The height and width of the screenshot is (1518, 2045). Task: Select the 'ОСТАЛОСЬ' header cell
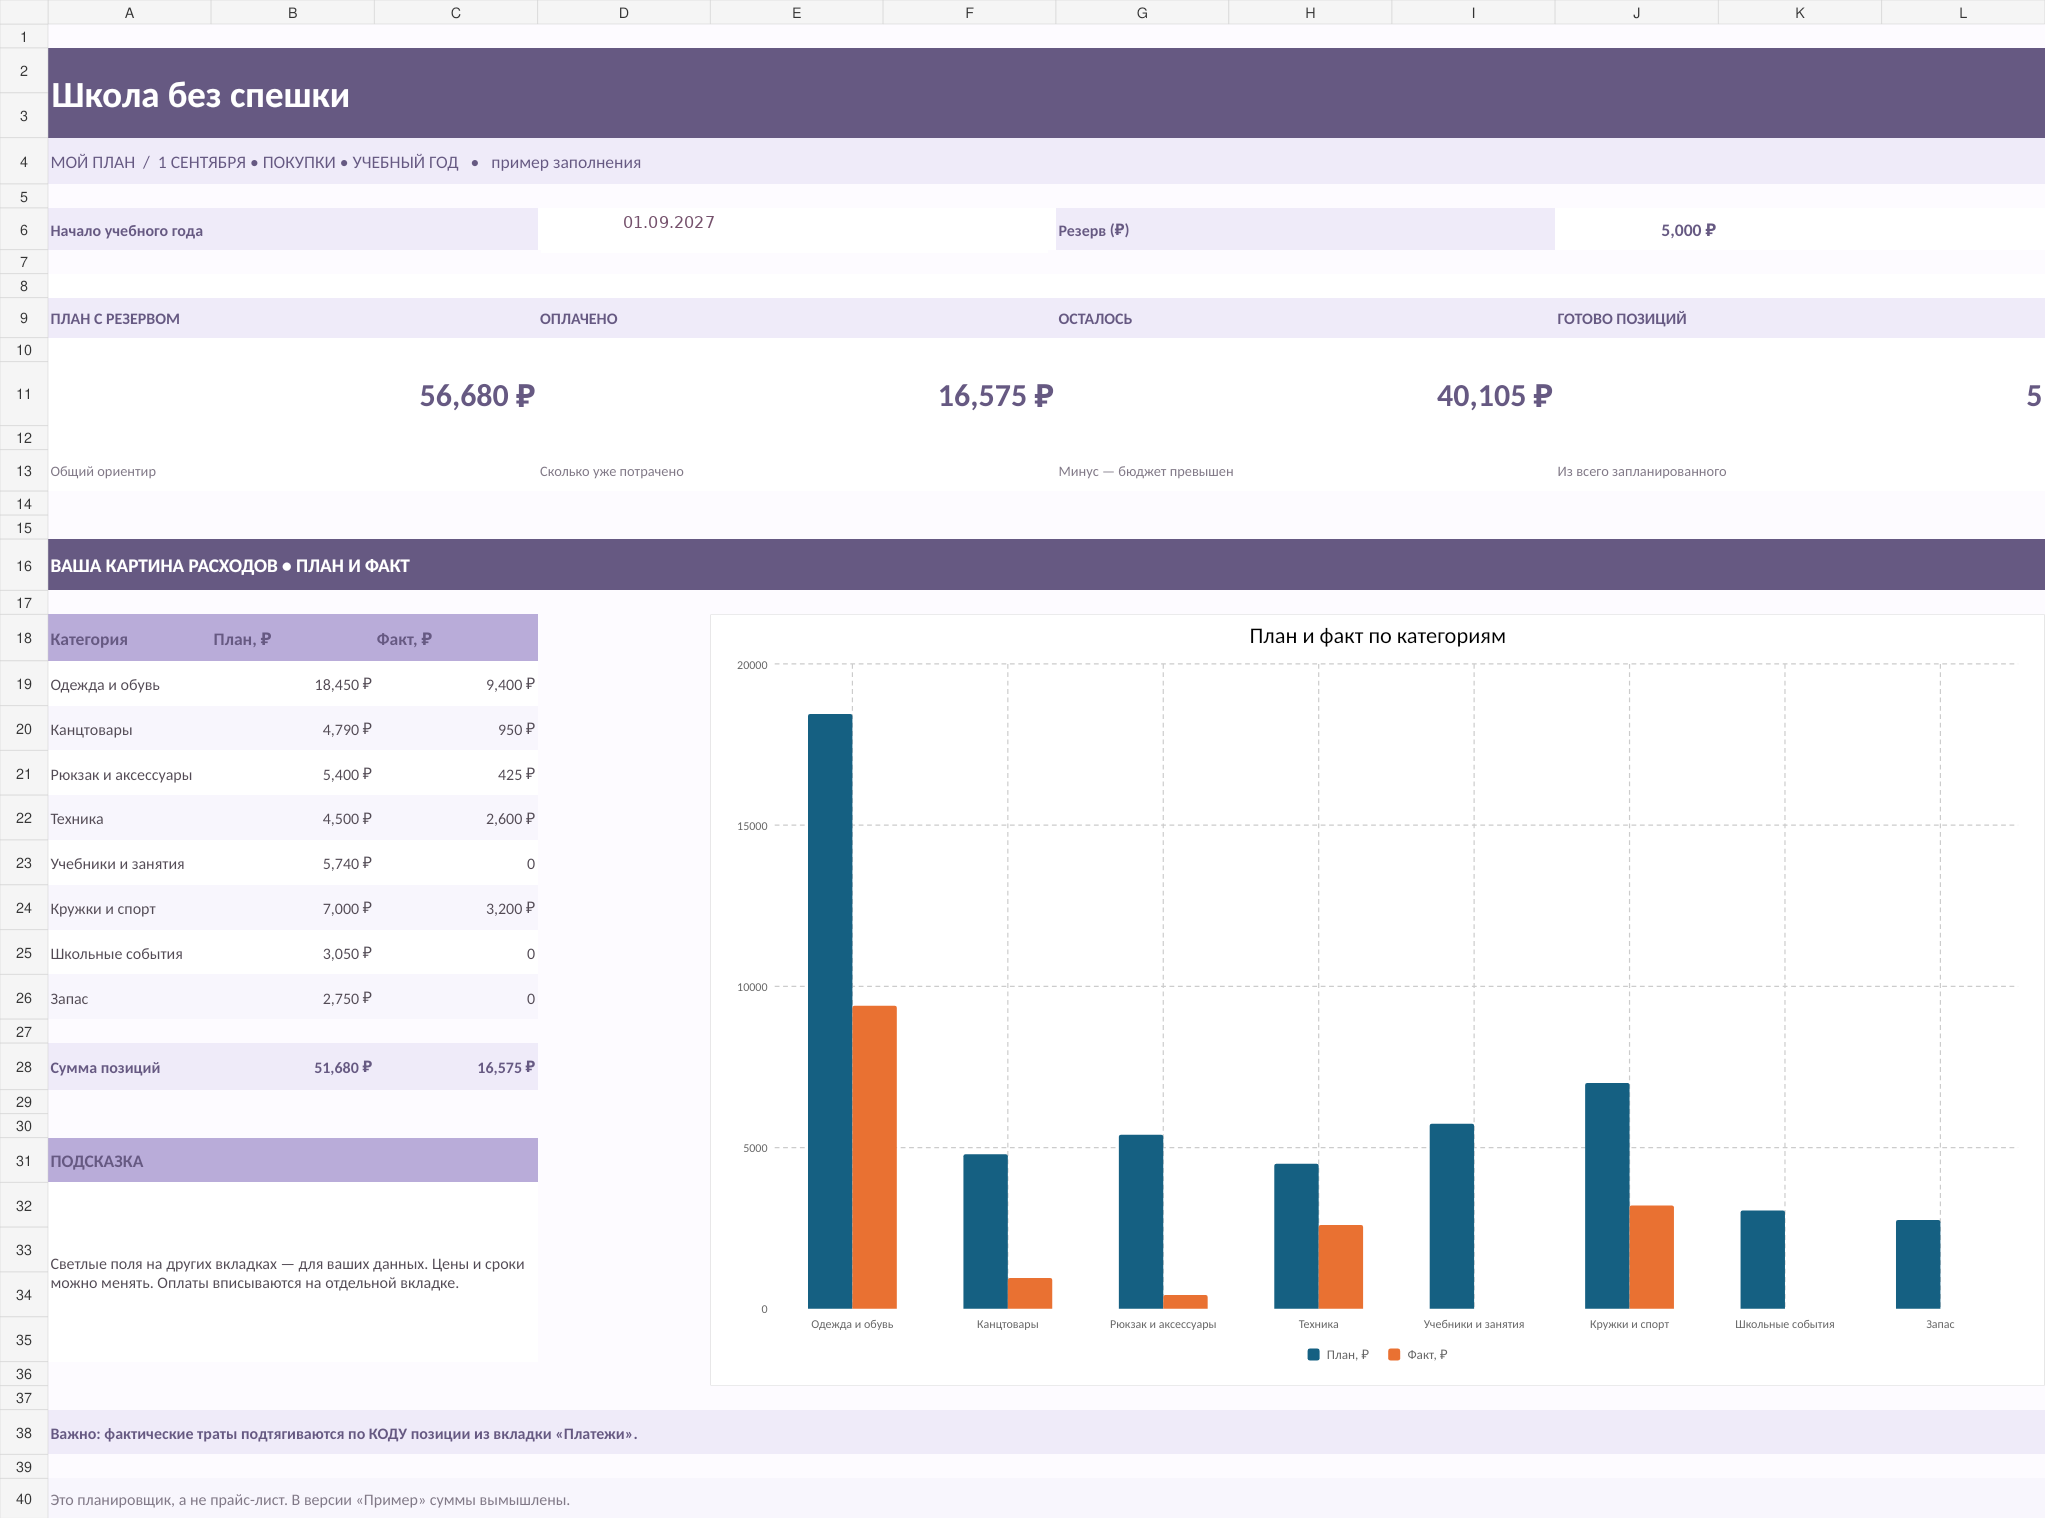[1305, 318]
